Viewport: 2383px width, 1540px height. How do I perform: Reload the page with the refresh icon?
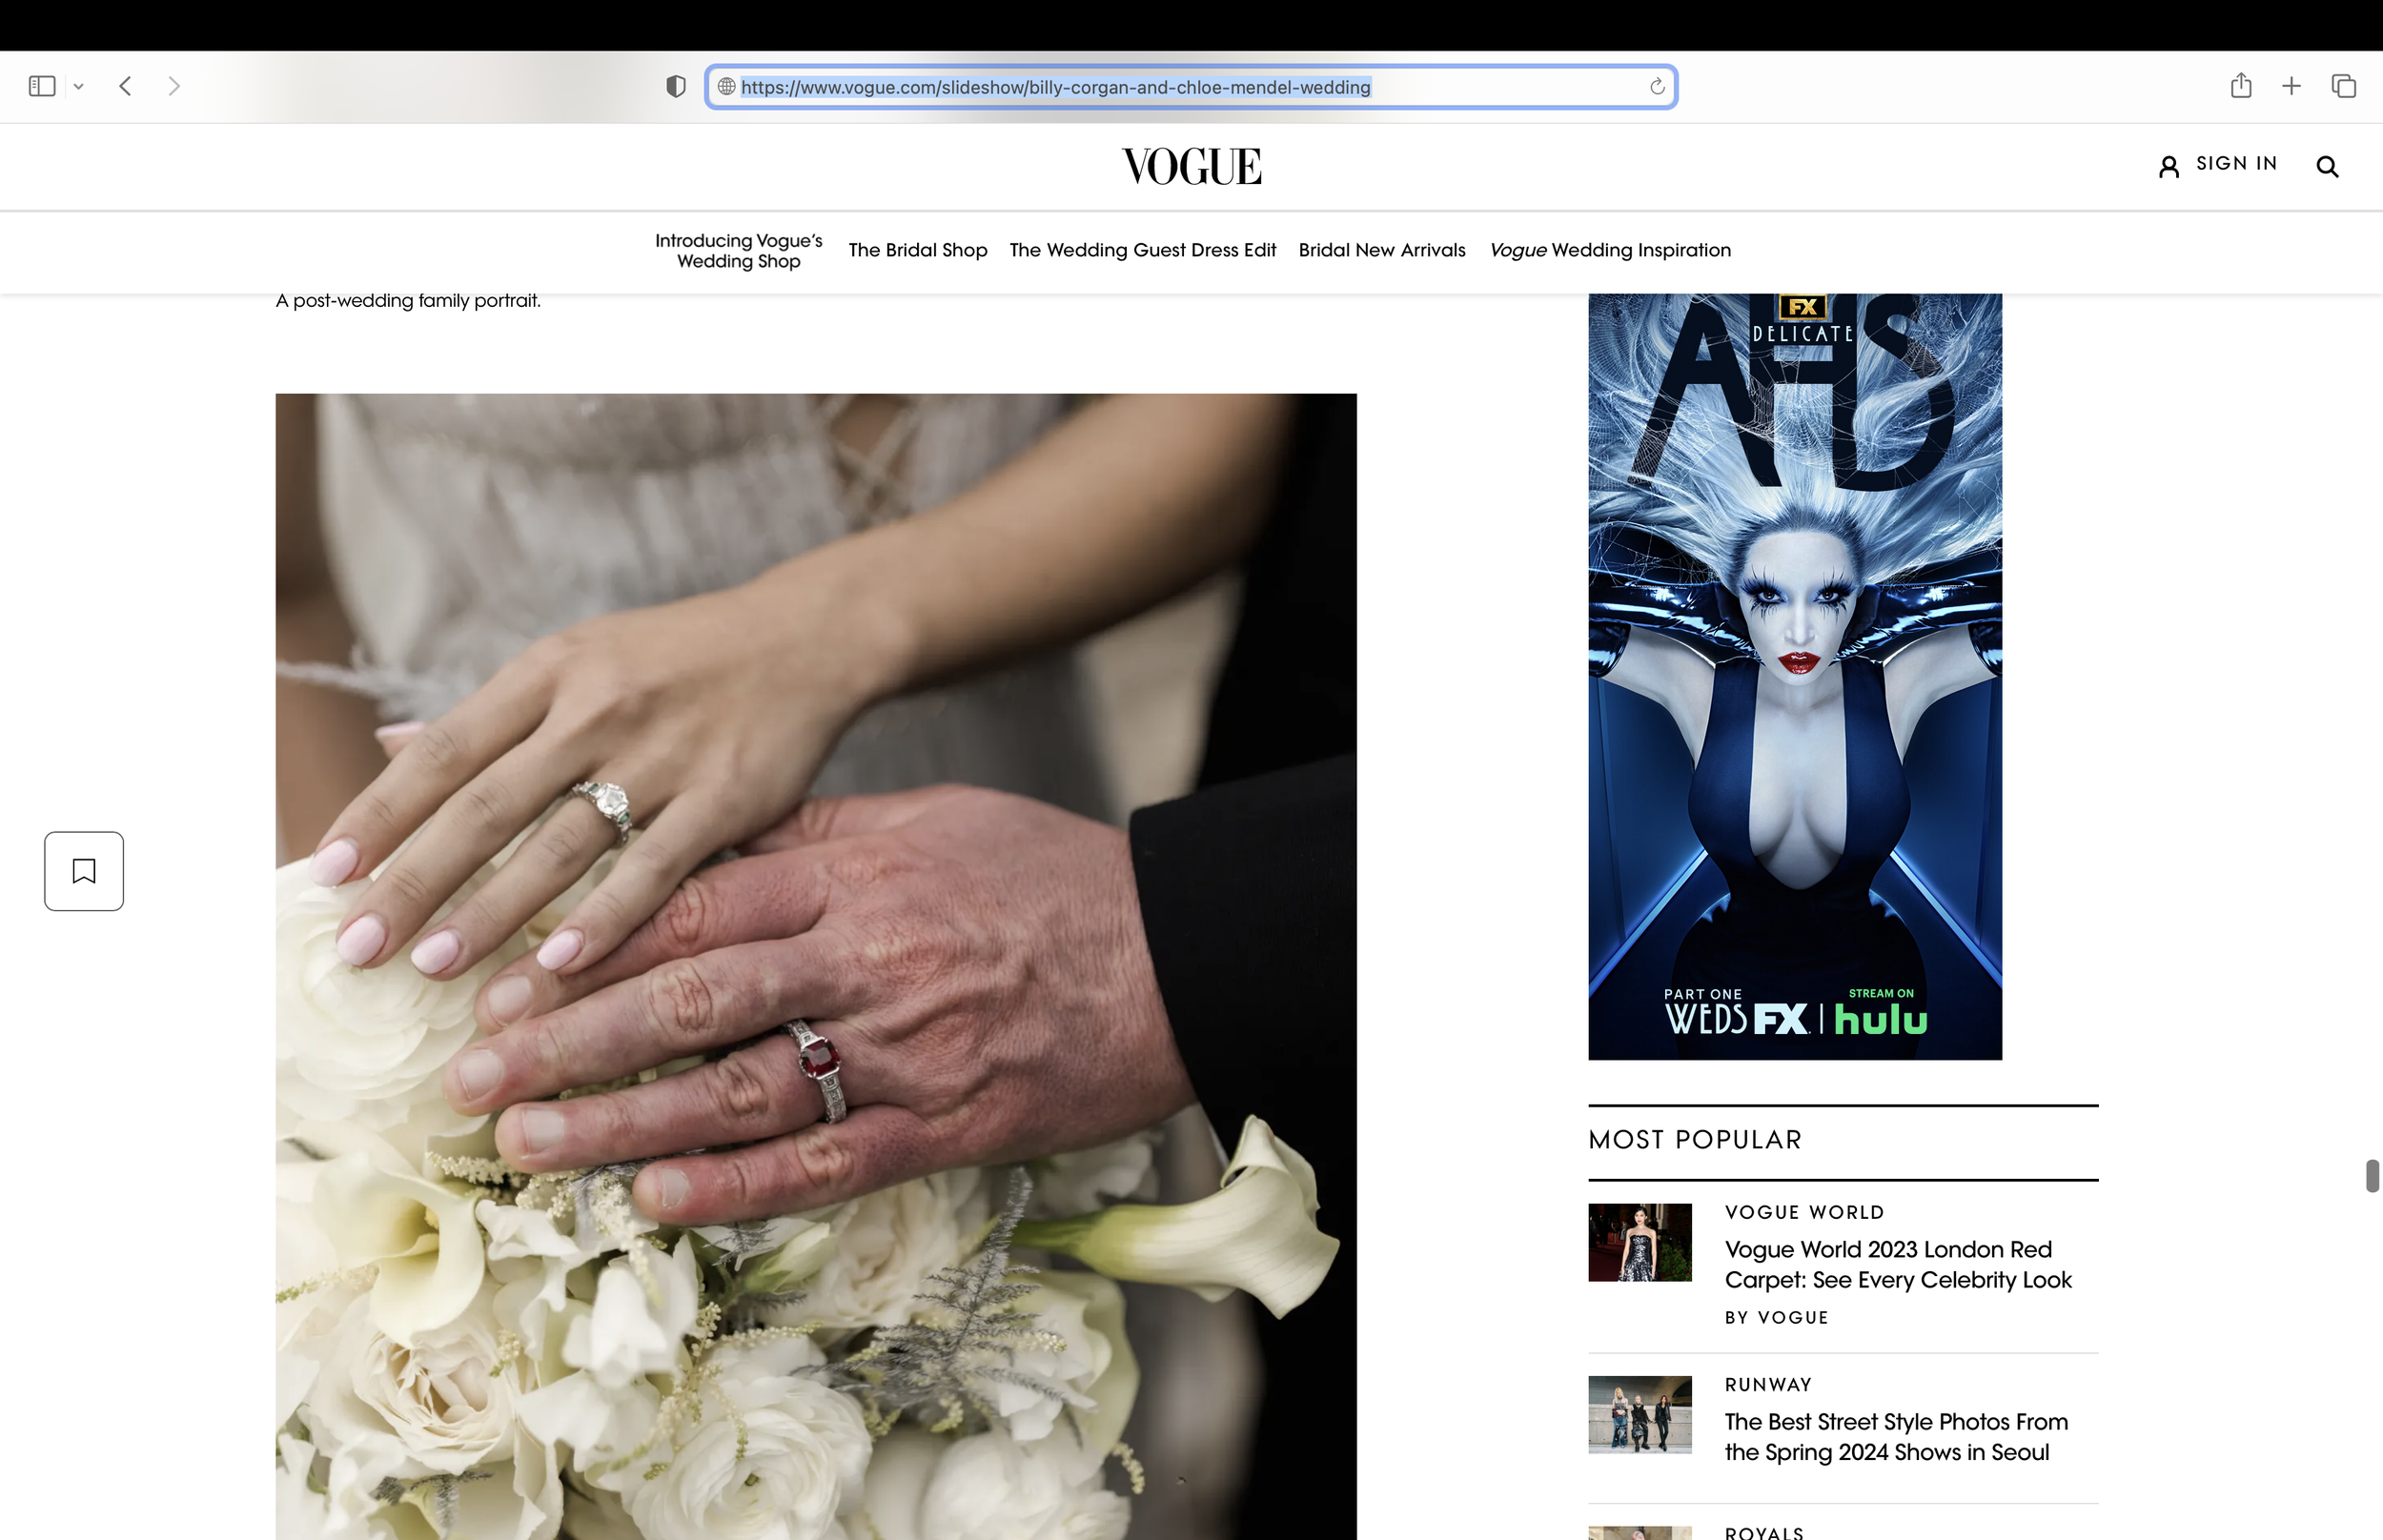[1657, 87]
